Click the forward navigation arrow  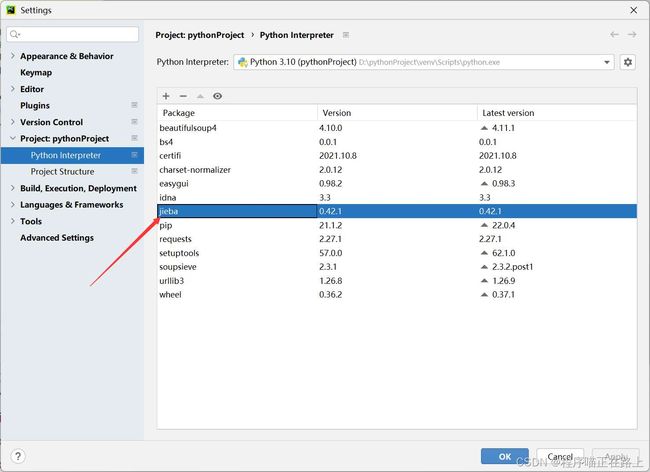632,35
